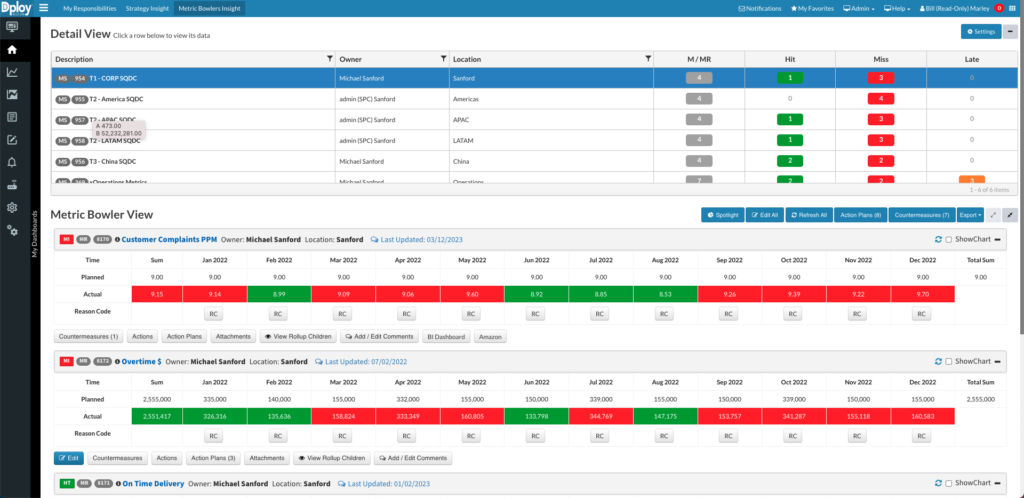The height and width of the screenshot is (498, 1024).
Task: Click the expand arrows icon beside Export
Action: (x=993, y=215)
